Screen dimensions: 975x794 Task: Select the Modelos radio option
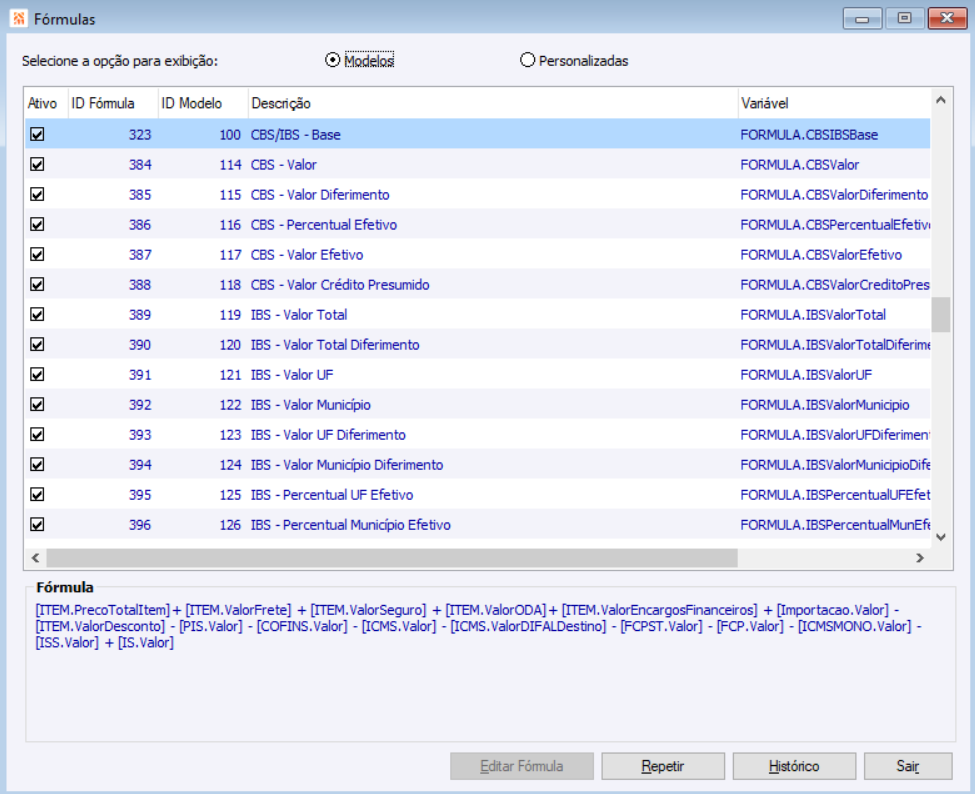tap(359, 60)
